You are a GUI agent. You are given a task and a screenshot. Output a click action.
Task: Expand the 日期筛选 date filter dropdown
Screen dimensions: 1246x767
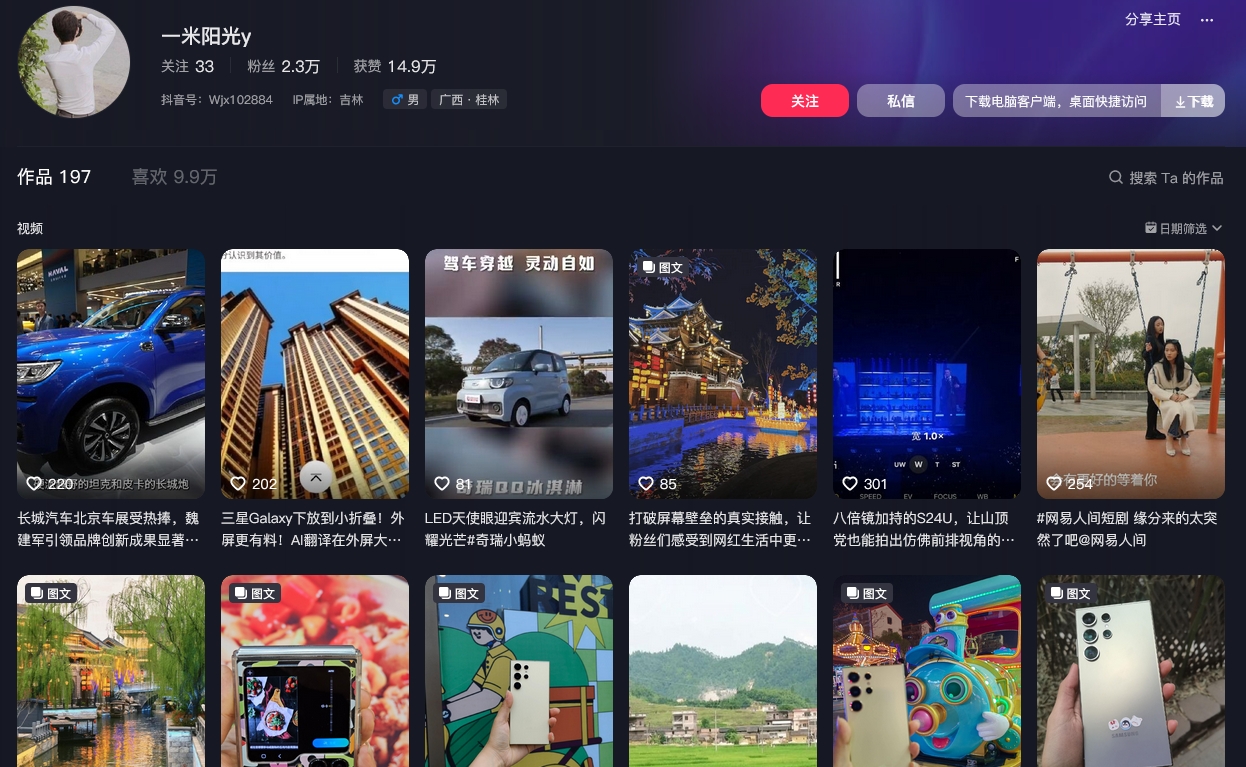1184,228
